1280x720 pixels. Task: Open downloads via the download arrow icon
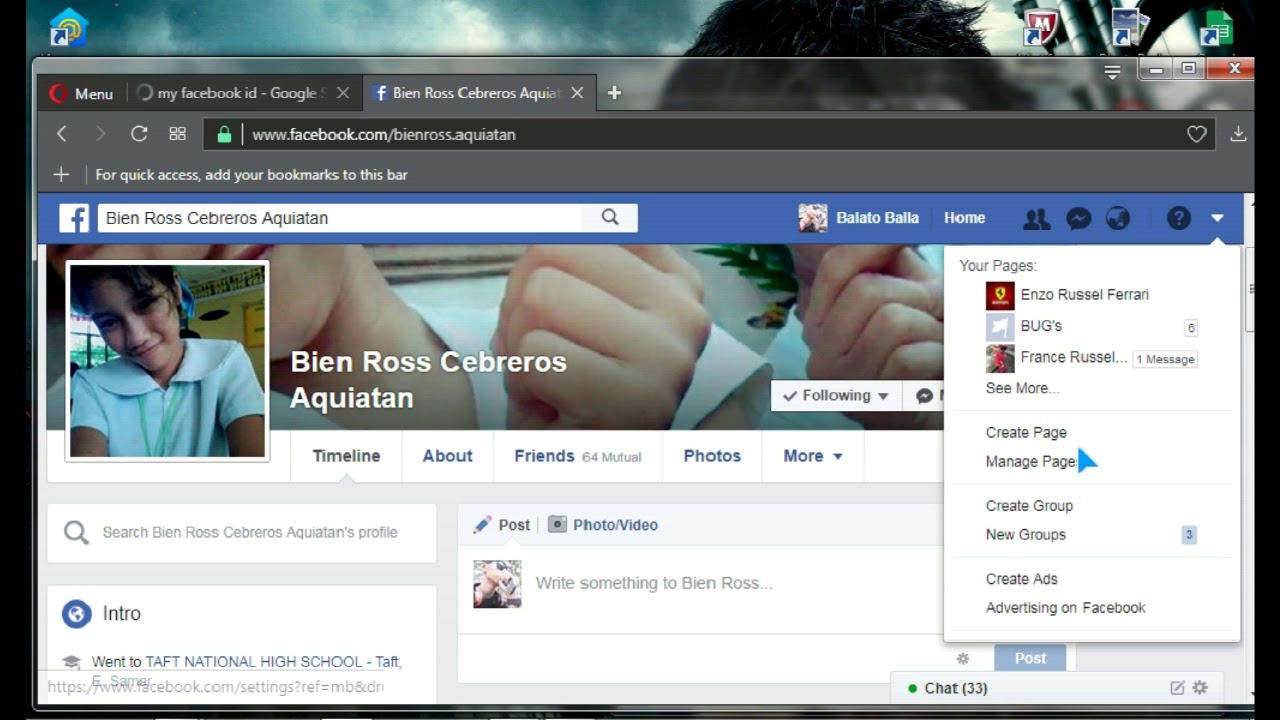(1238, 134)
